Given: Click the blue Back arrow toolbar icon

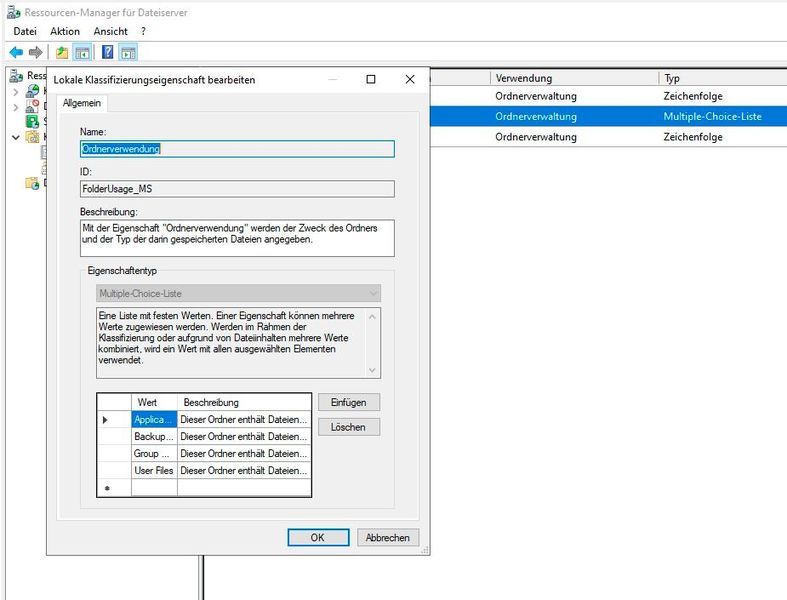Looking at the screenshot, I should pos(16,52).
